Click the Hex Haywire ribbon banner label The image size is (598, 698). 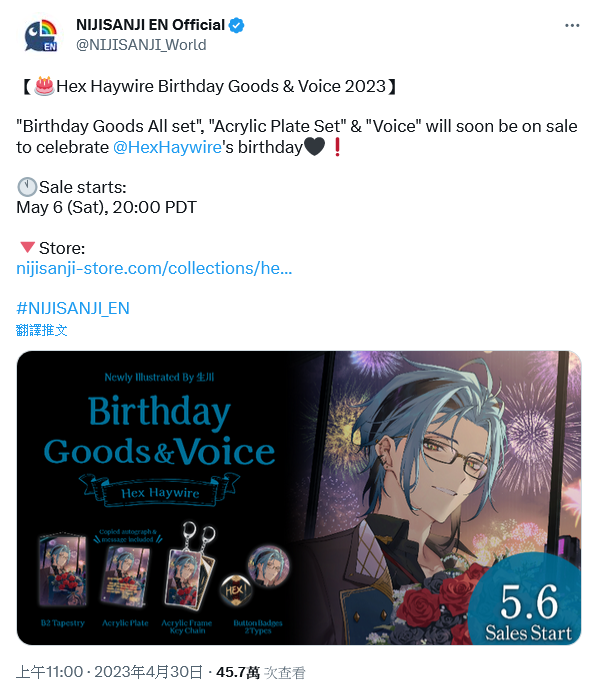click(x=160, y=492)
